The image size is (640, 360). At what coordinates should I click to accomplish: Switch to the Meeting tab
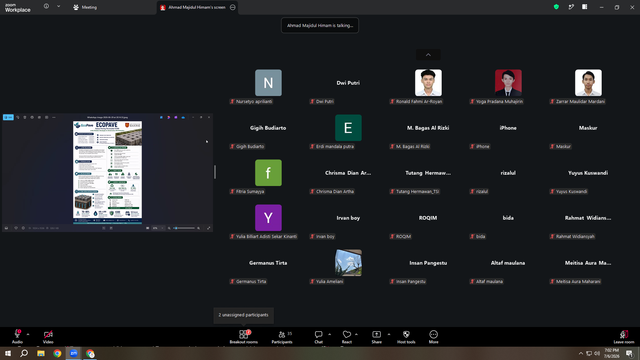click(x=85, y=7)
